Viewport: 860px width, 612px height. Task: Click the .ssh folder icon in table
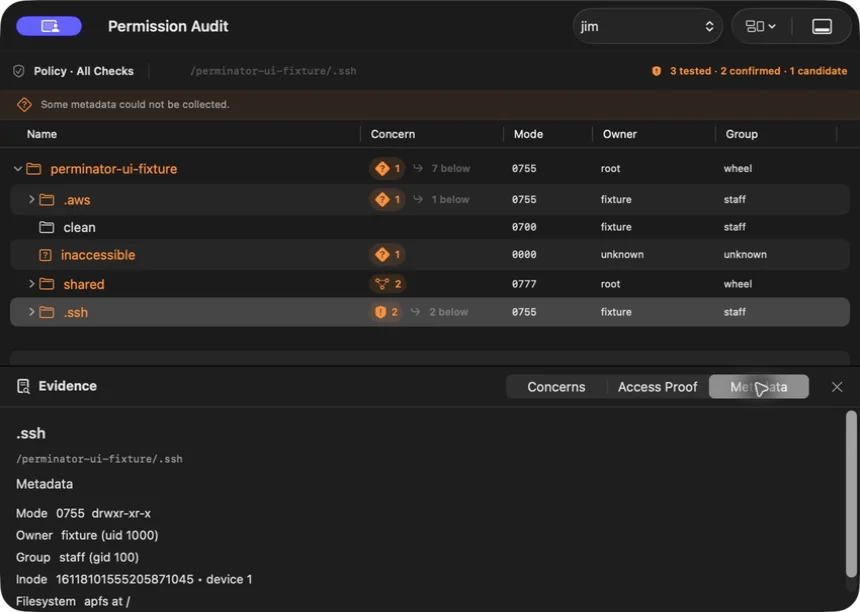[x=47, y=312]
